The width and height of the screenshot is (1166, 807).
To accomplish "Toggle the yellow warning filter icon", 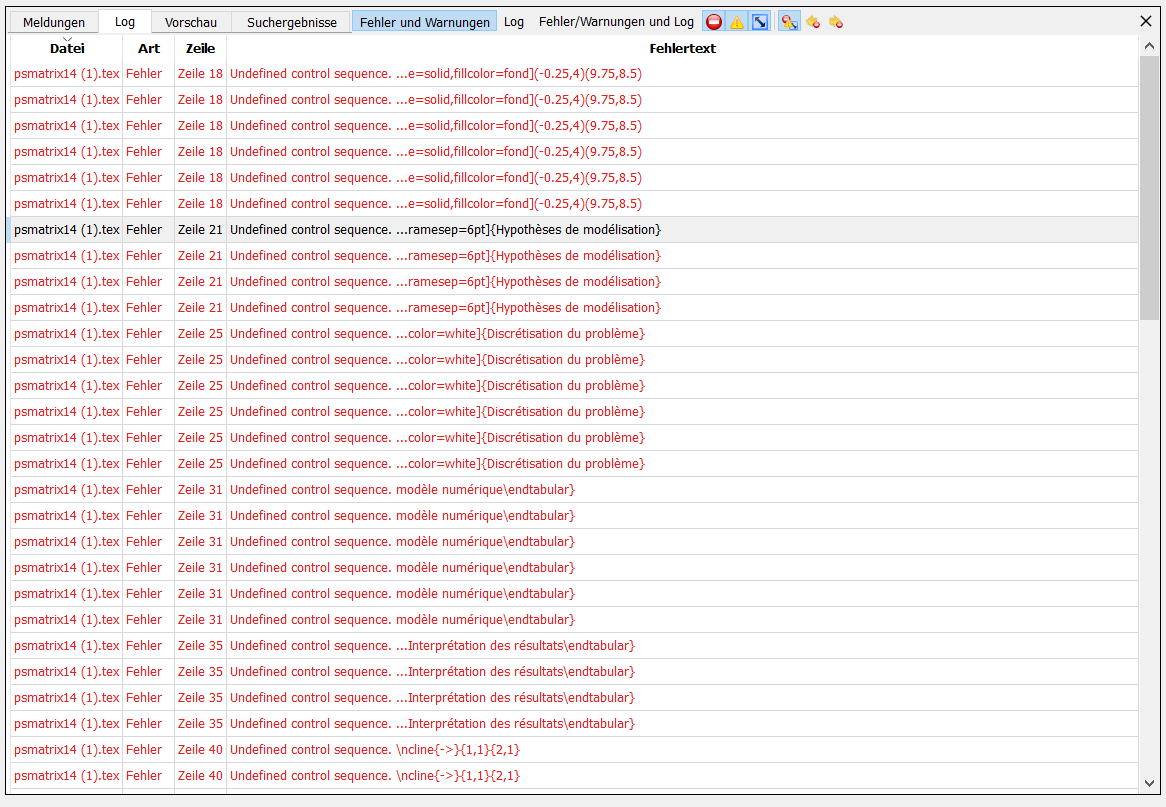I will click(x=737, y=22).
